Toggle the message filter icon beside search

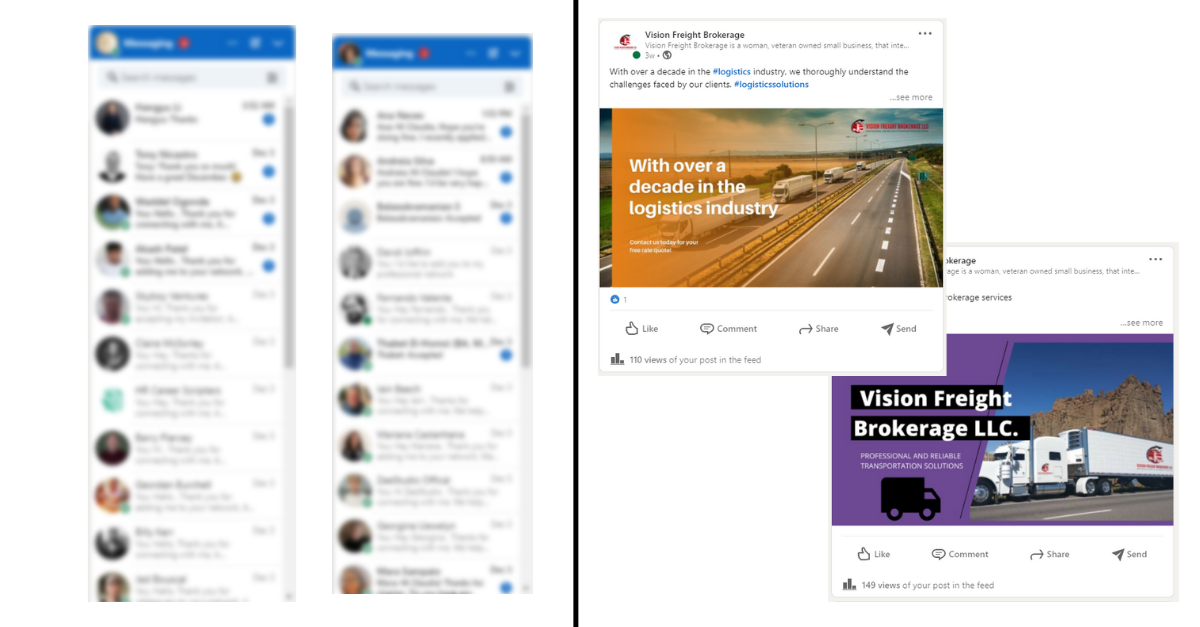pos(272,77)
